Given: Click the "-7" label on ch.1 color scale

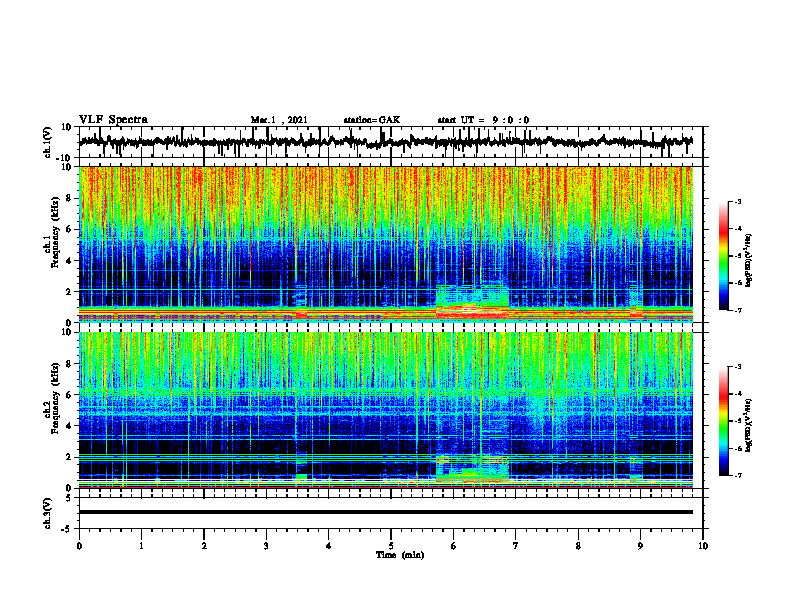Looking at the screenshot, I should tap(737, 310).
